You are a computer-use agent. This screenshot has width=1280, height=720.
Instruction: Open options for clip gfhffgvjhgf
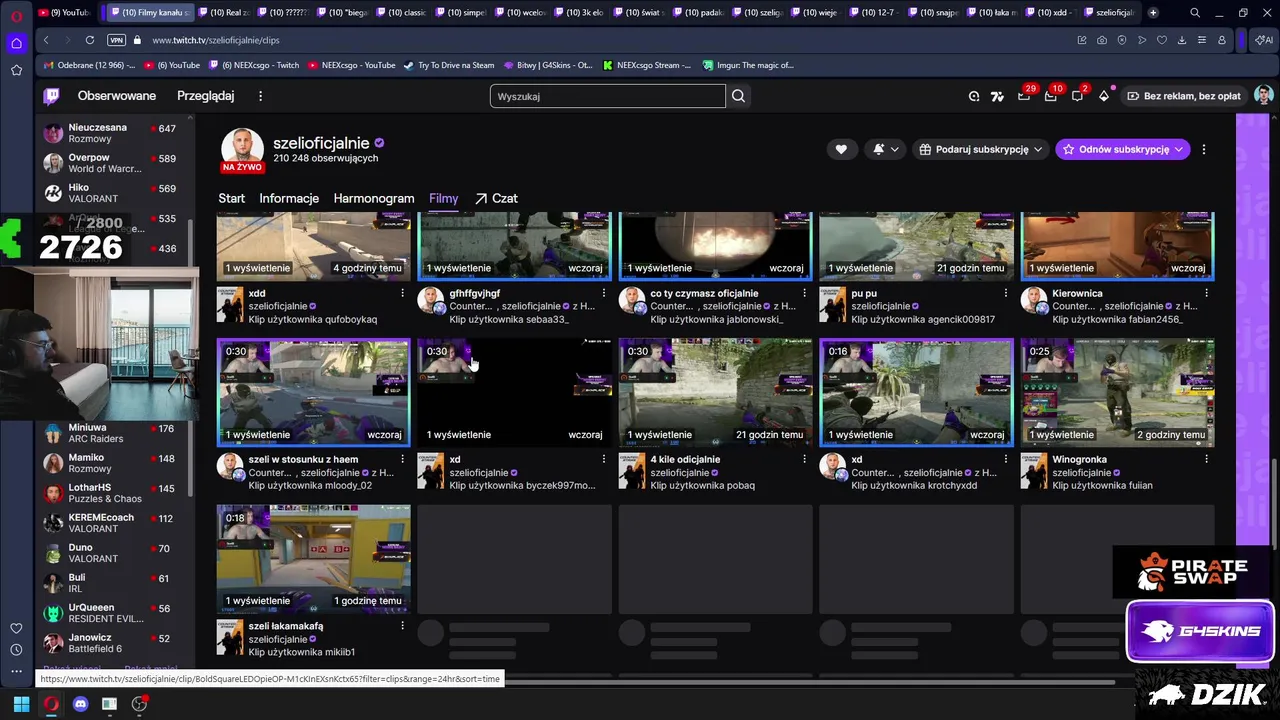click(x=604, y=293)
